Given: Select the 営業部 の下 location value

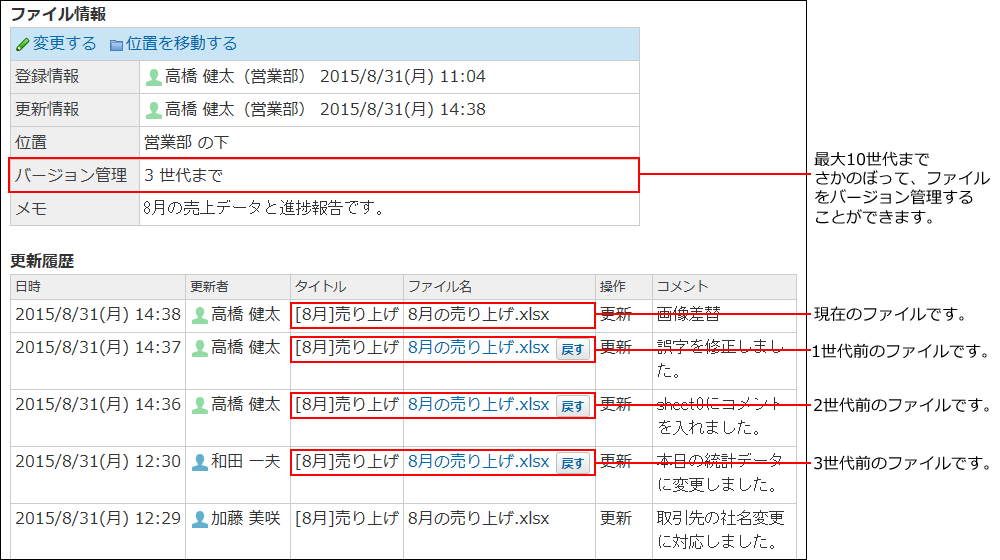Looking at the screenshot, I should (186, 142).
